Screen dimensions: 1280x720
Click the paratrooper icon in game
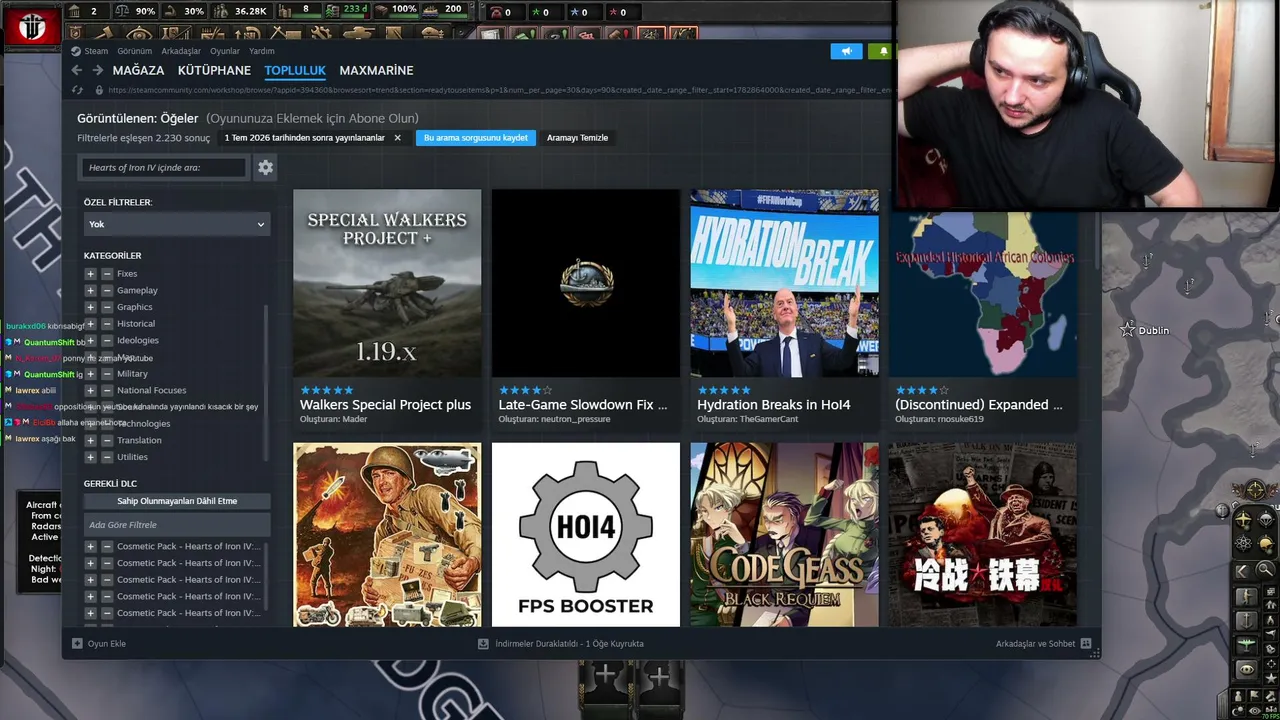[1266, 520]
